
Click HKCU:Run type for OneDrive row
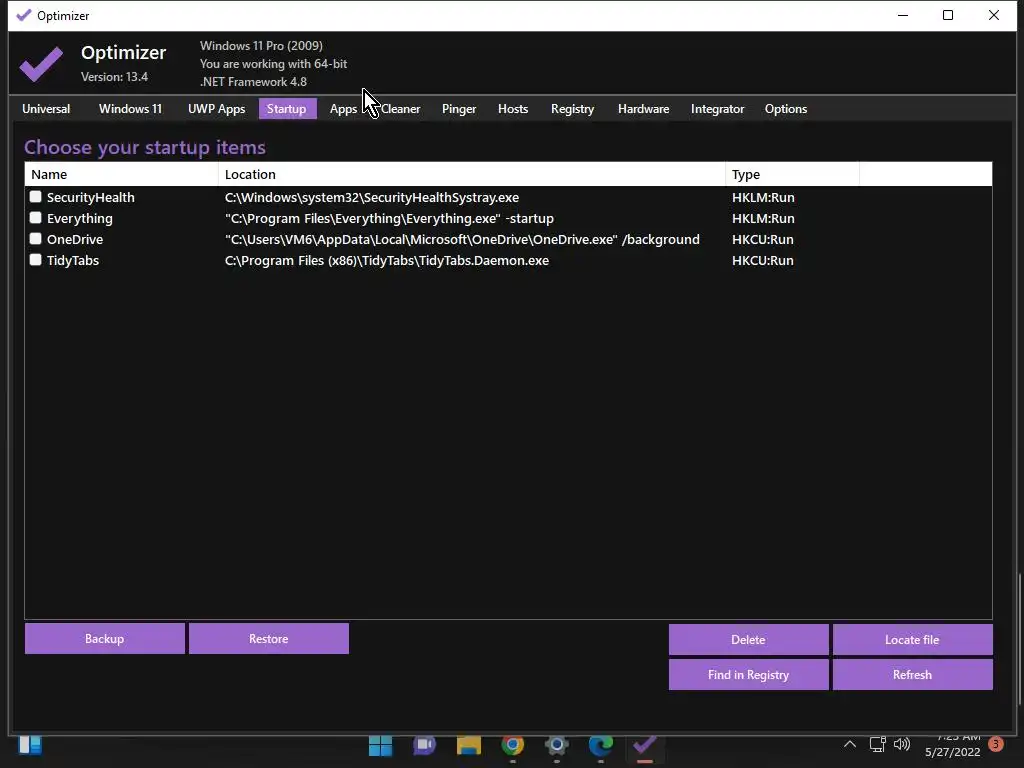coord(763,239)
